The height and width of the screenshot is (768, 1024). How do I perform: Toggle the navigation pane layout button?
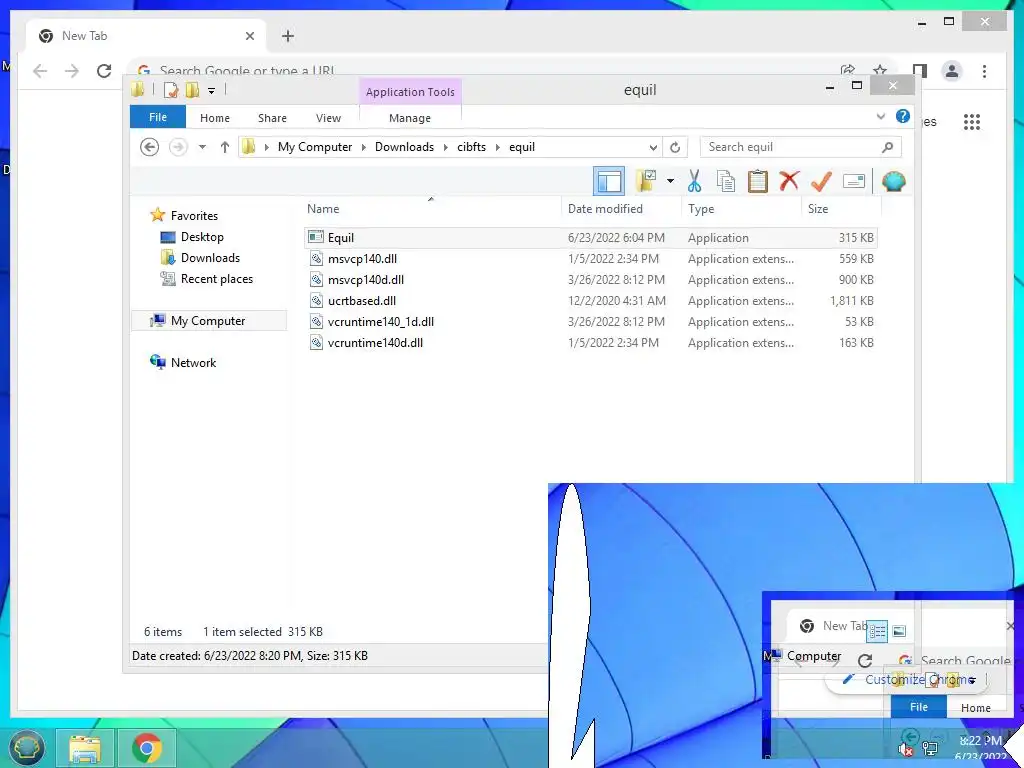(x=609, y=181)
